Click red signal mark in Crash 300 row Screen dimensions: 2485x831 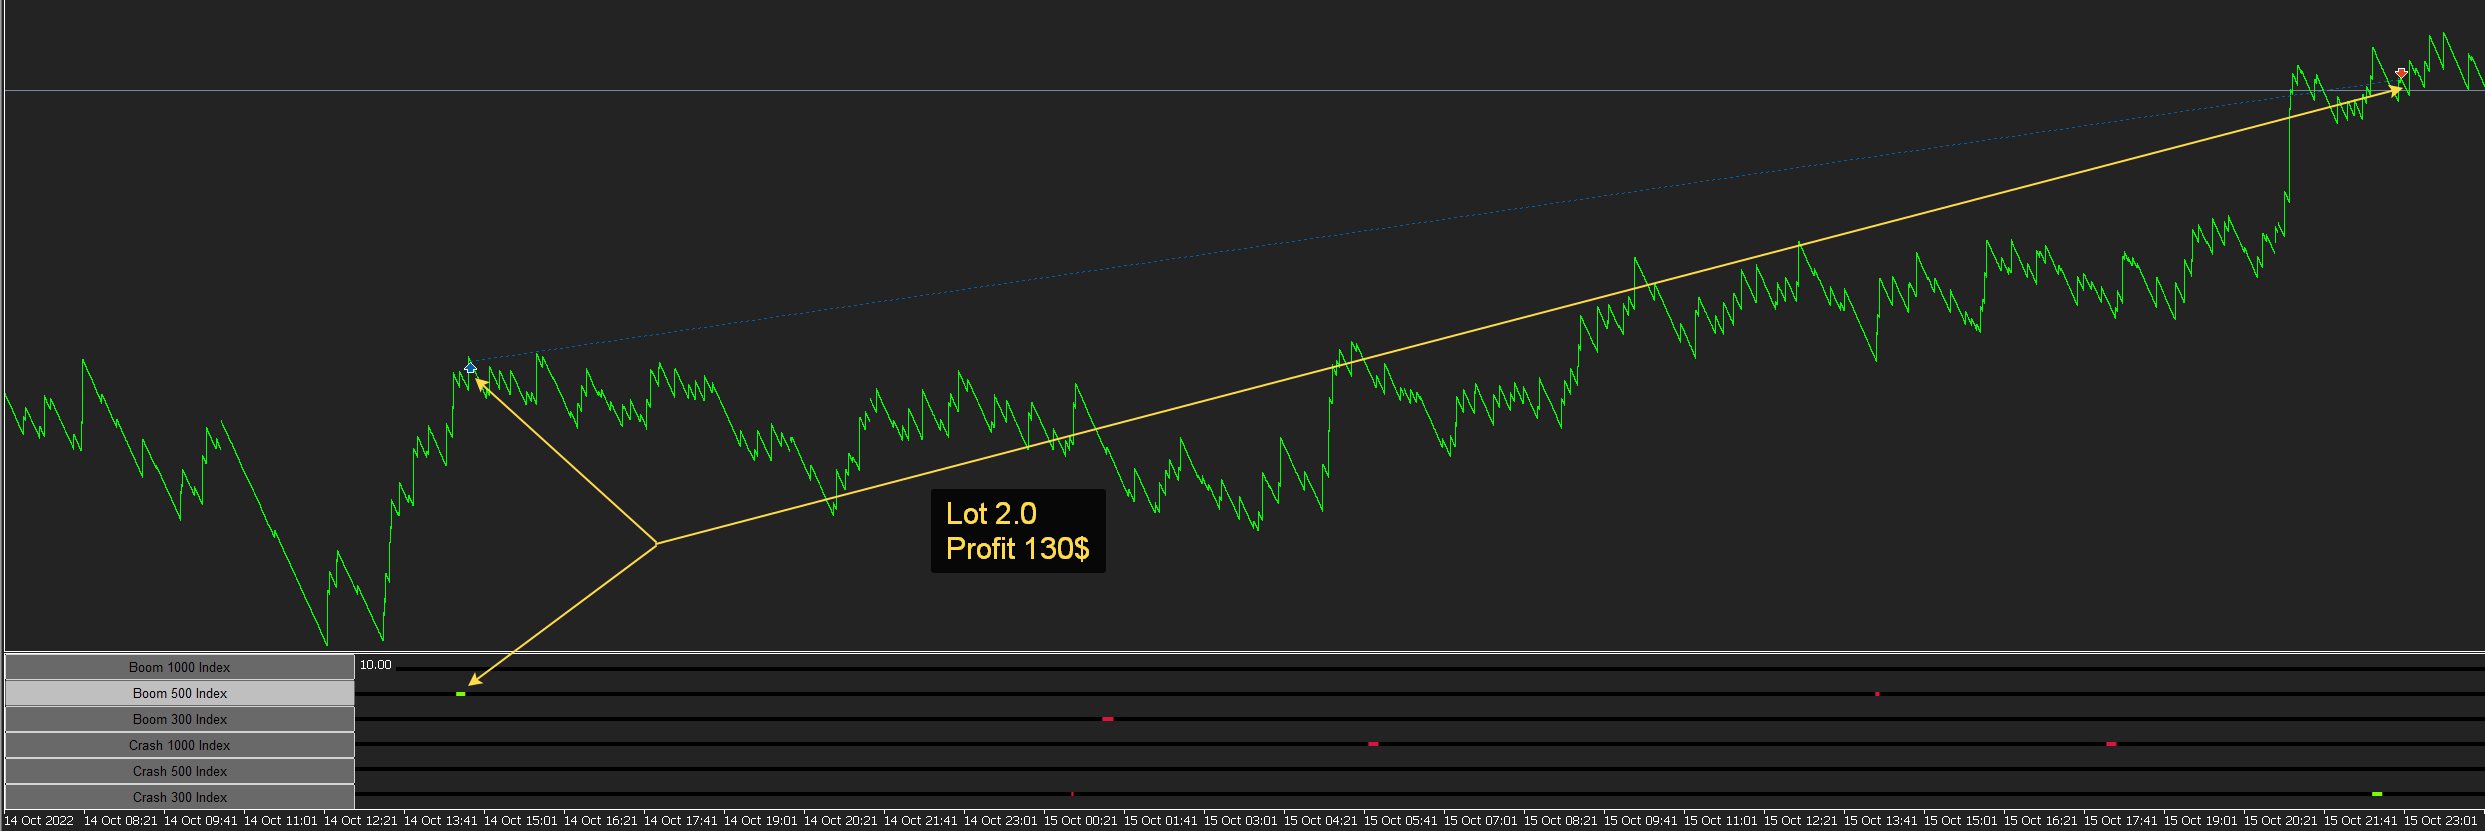tap(1072, 794)
